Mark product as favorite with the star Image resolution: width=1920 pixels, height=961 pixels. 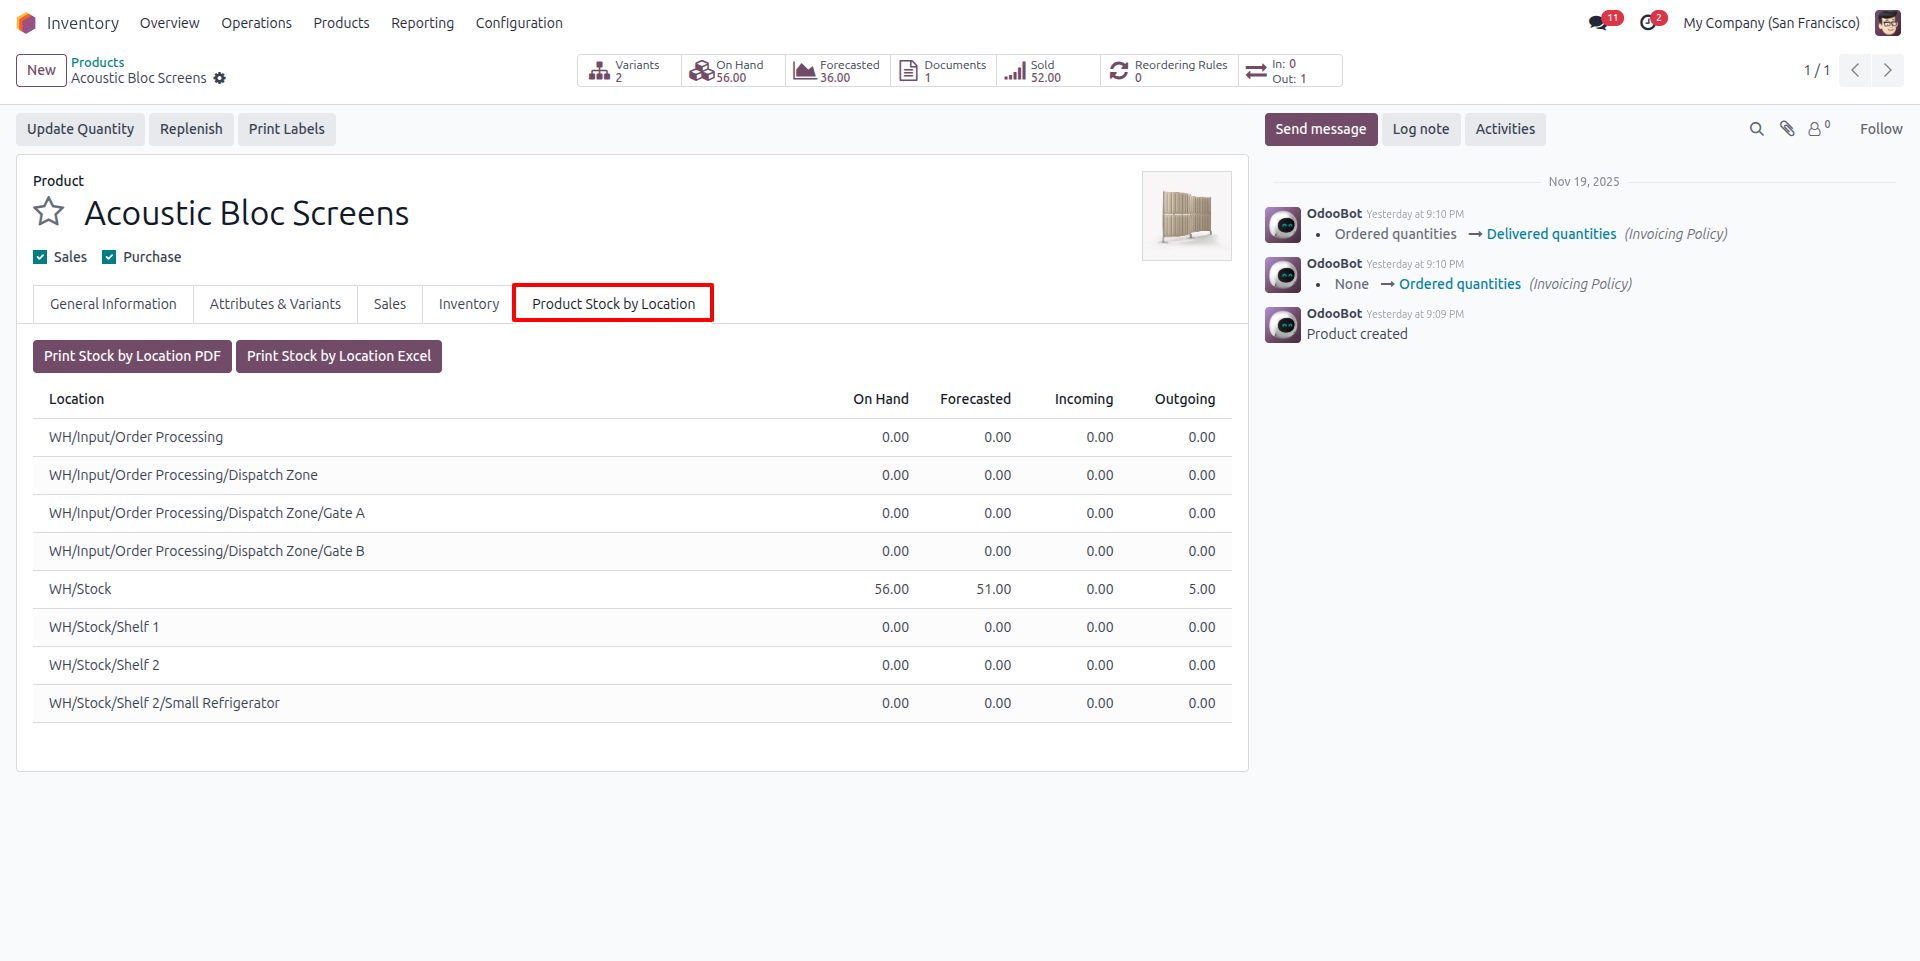pyautogui.click(x=49, y=212)
